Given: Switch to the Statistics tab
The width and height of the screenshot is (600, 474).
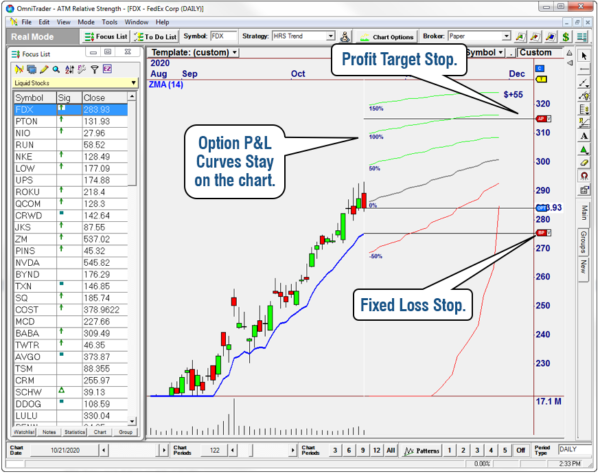Looking at the screenshot, I should point(72,432).
